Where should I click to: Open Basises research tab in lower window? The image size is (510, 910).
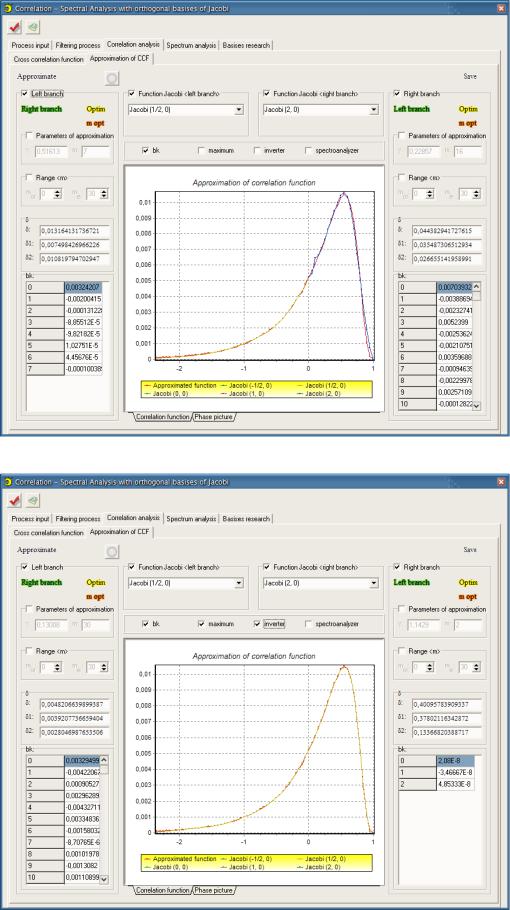(246, 519)
